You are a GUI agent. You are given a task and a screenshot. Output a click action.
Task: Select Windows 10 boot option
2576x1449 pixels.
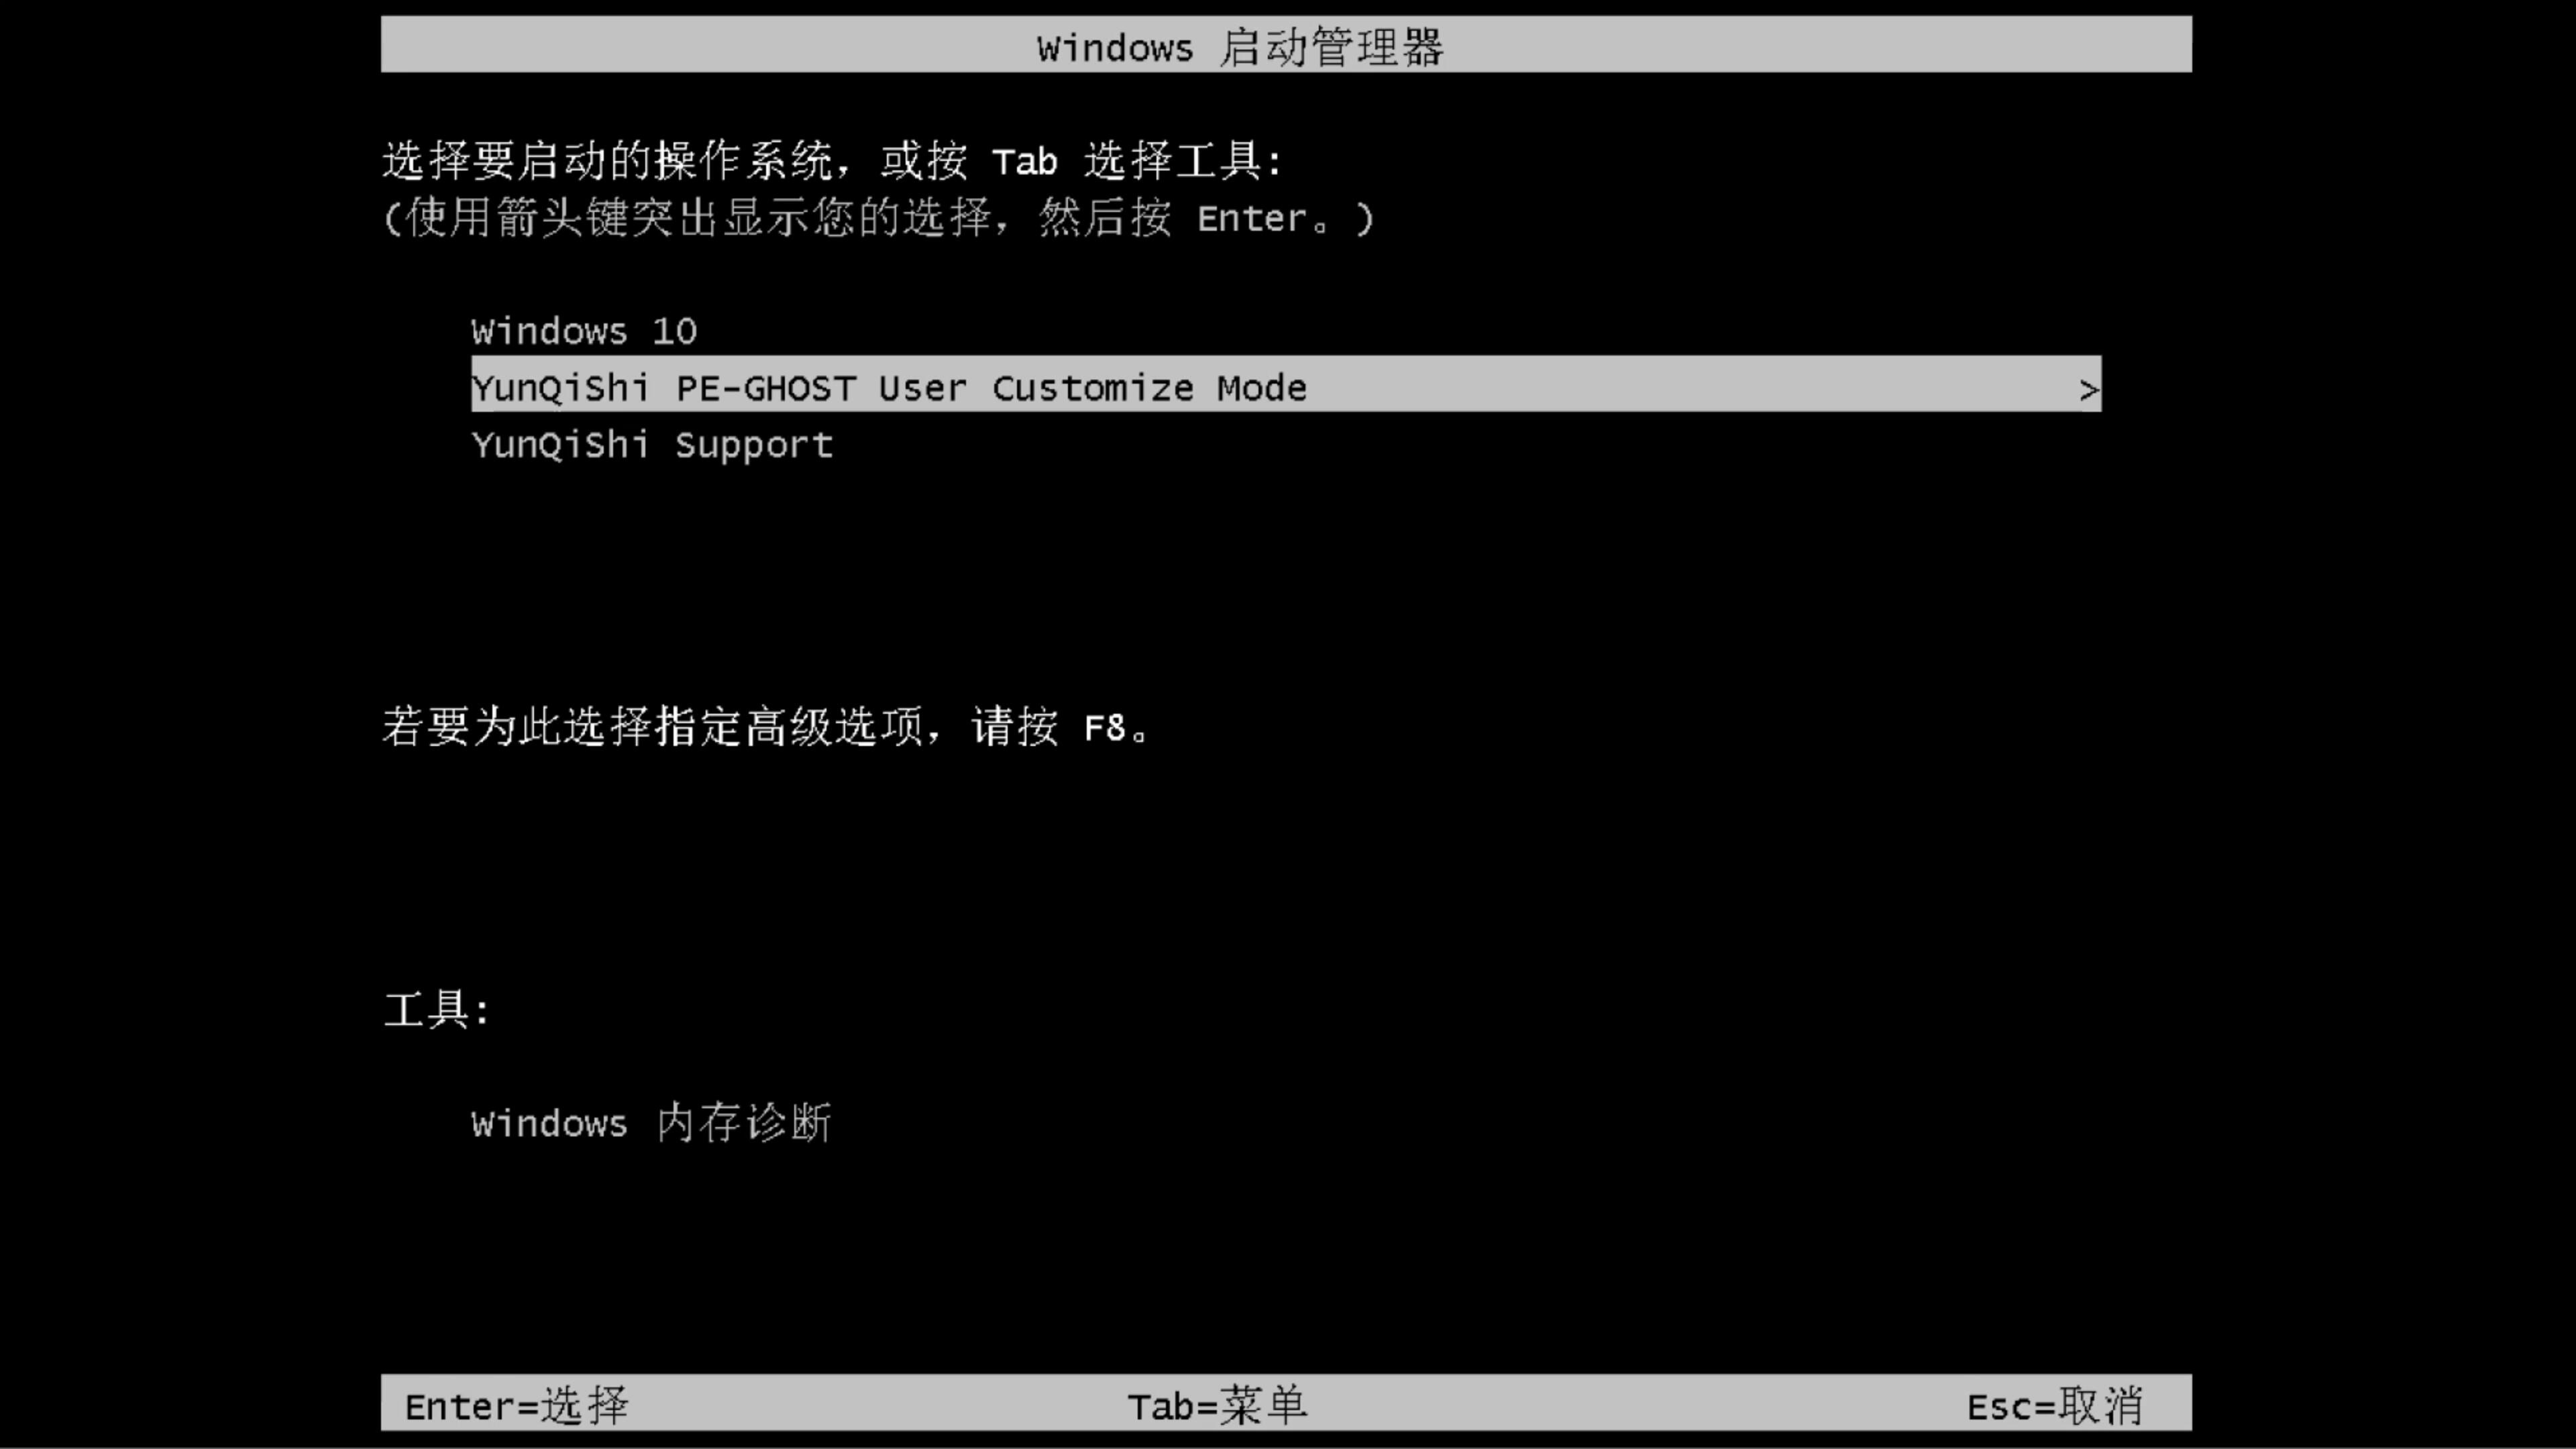pyautogui.click(x=582, y=331)
